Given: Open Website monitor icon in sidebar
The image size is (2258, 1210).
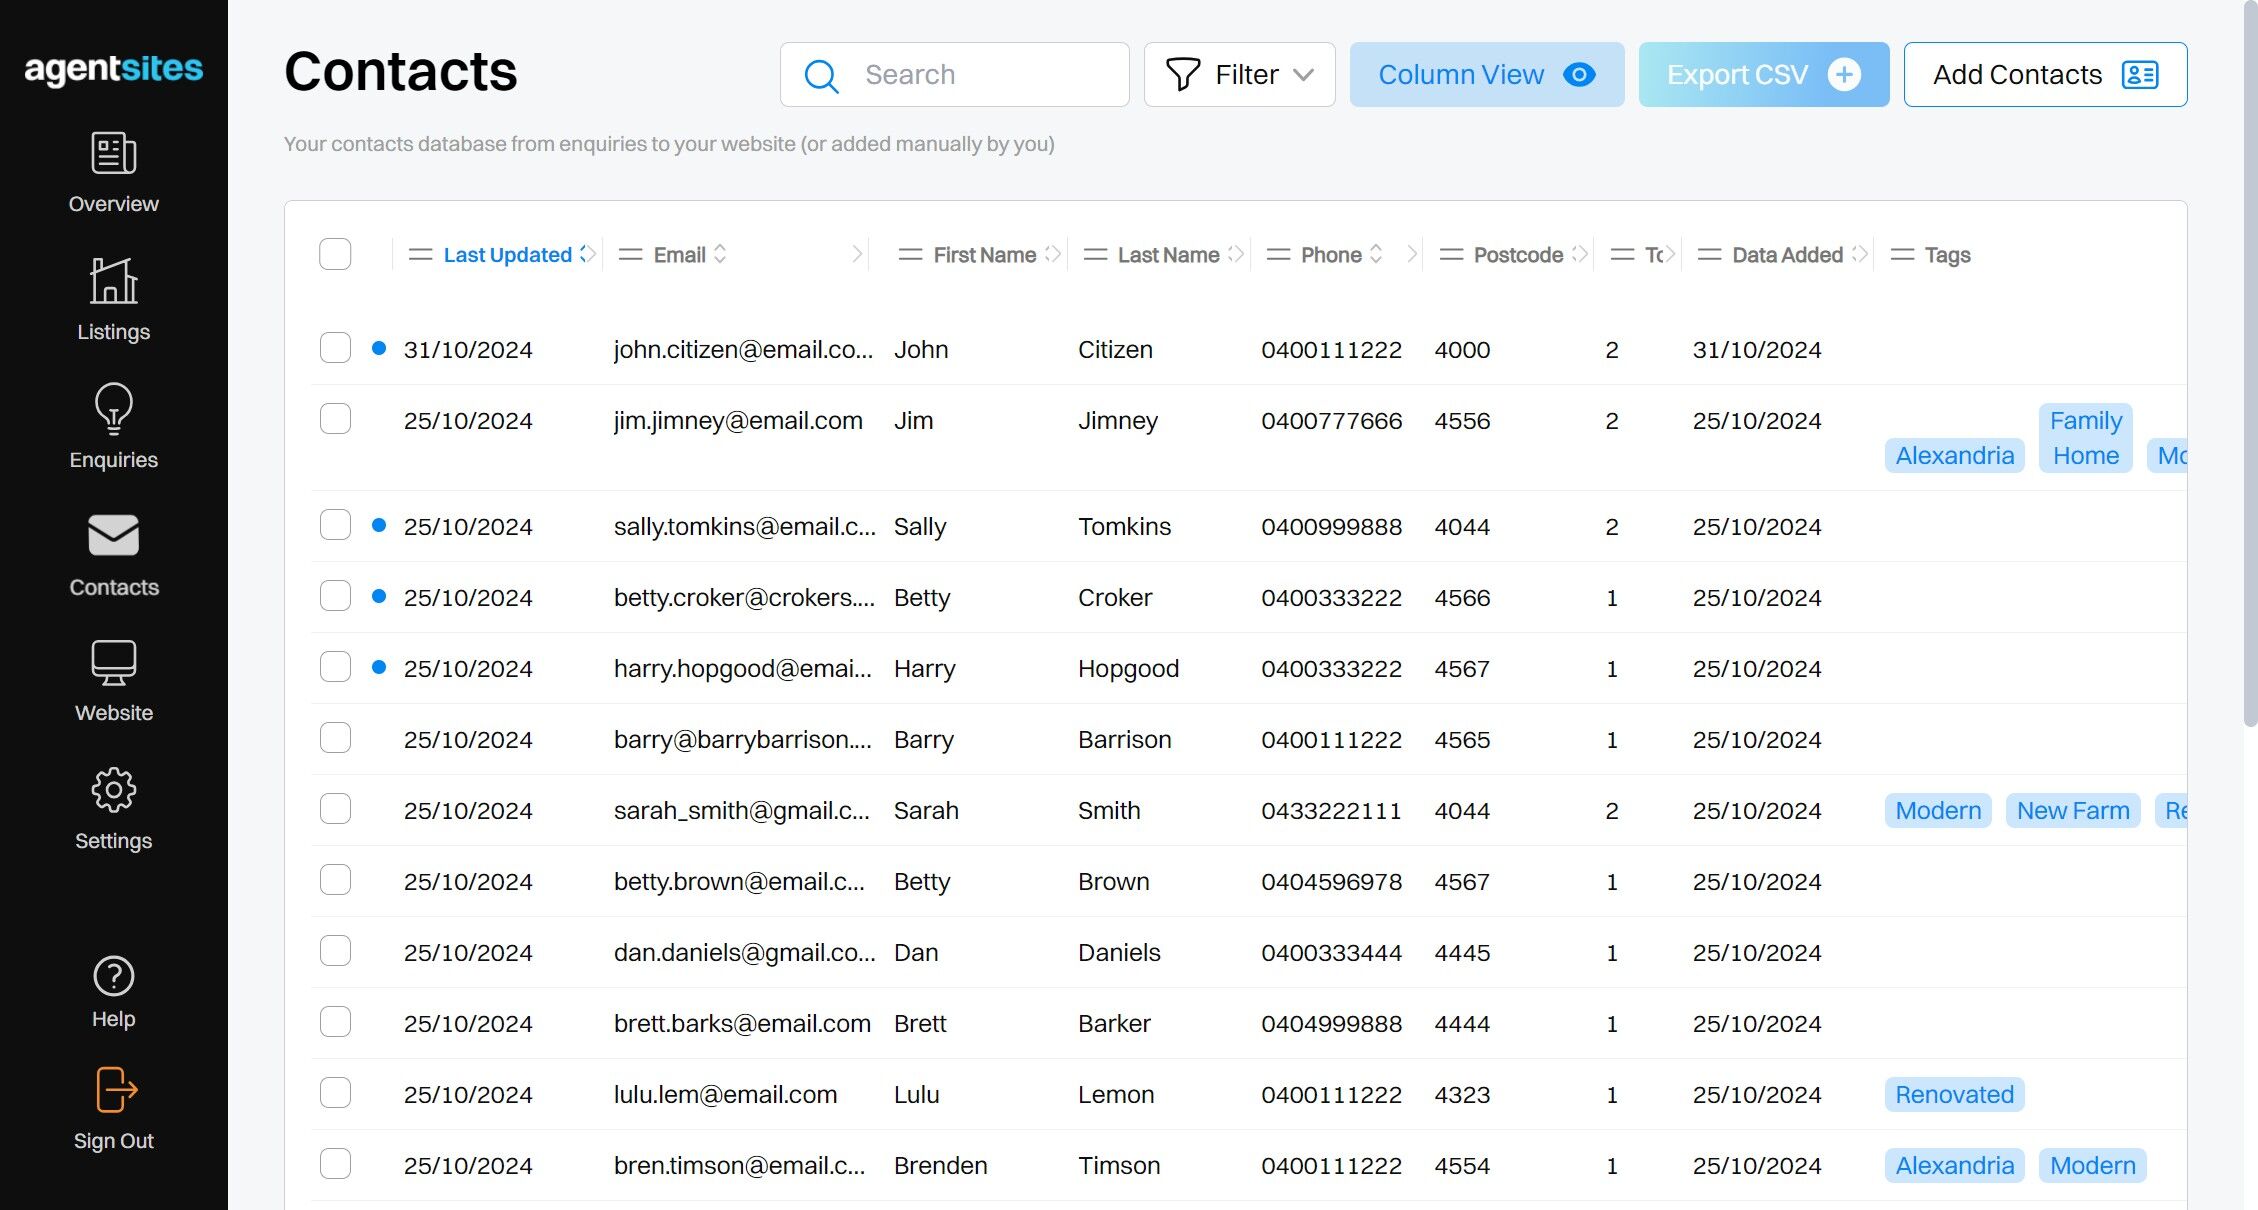Looking at the screenshot, I should [114, 662].
